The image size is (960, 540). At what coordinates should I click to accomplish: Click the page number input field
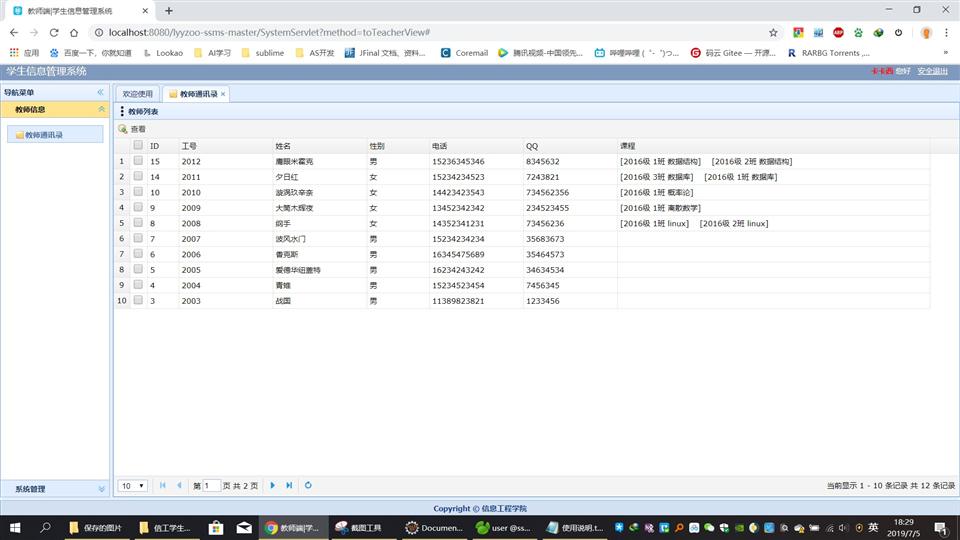click(211, 485)
